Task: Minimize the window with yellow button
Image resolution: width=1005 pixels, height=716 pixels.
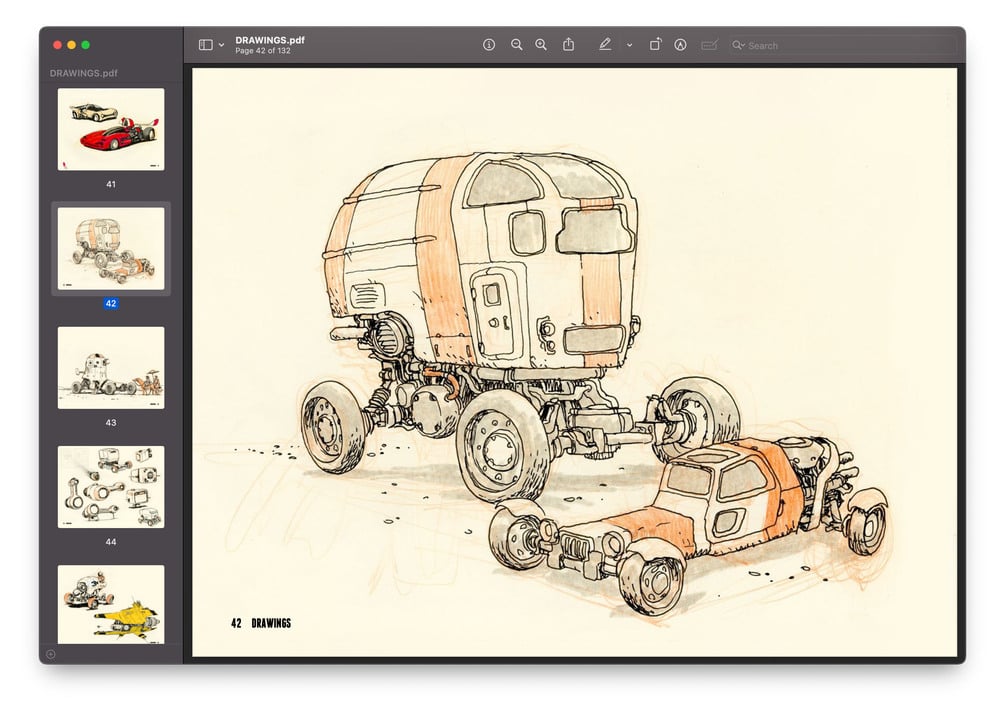Action: click(71, 45)
